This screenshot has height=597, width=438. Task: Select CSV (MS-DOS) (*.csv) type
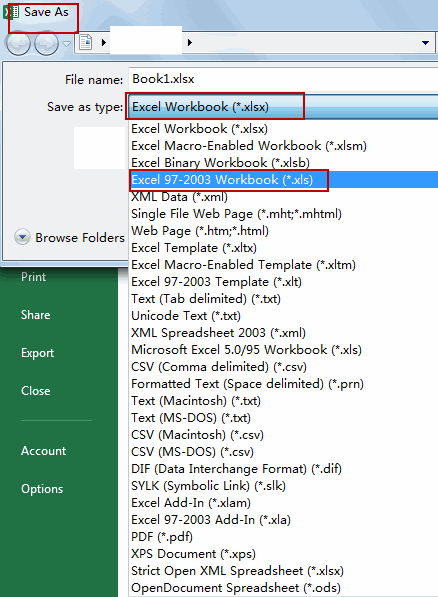[284, 452]
